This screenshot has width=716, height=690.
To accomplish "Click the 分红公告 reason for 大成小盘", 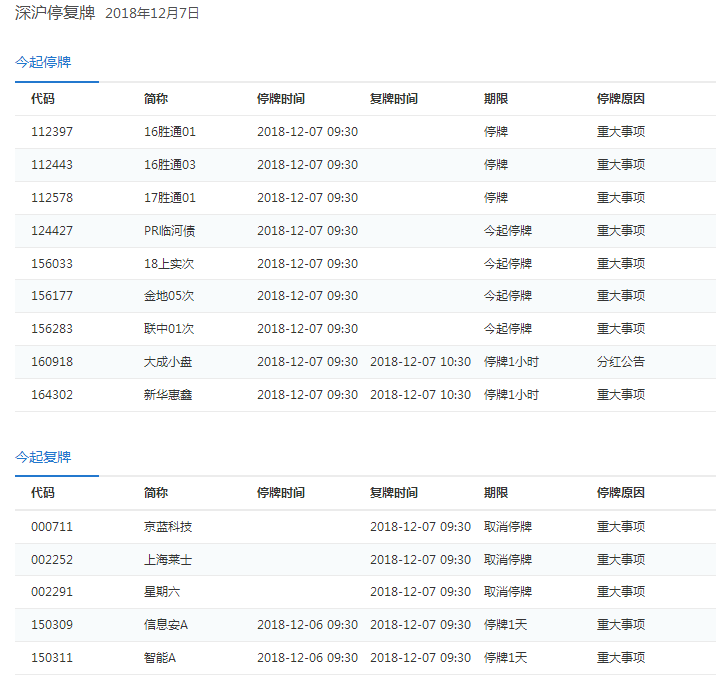I will (x=621, y=362).
